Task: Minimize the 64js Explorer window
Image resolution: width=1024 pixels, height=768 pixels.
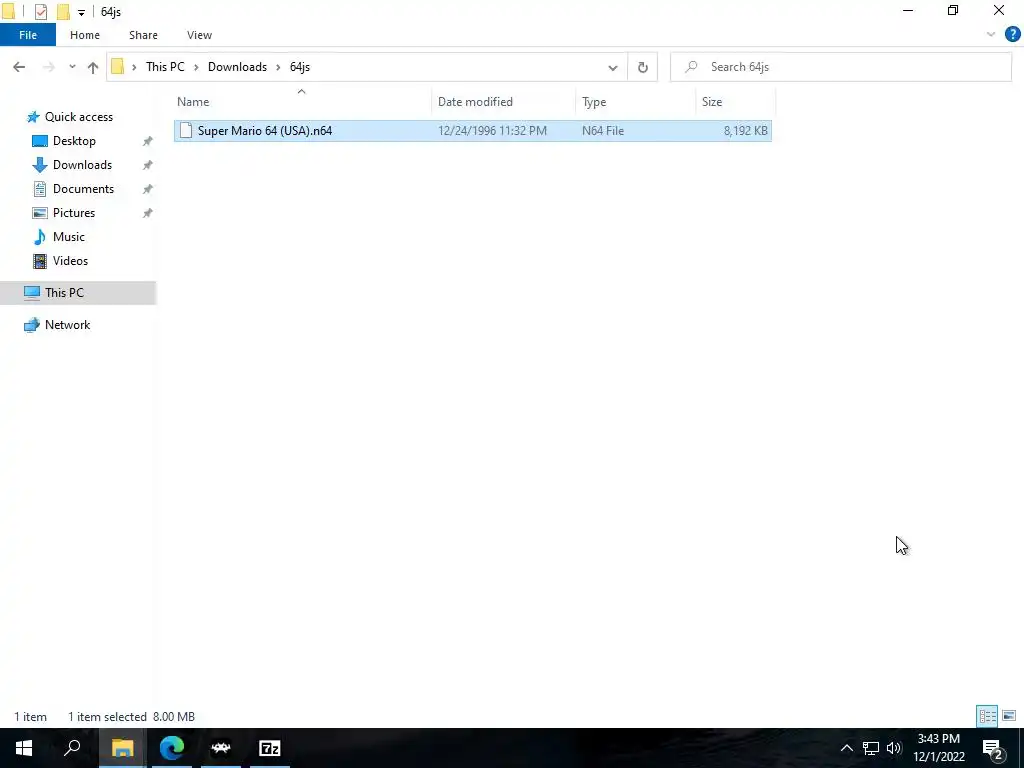Action: tap(908, 11)
